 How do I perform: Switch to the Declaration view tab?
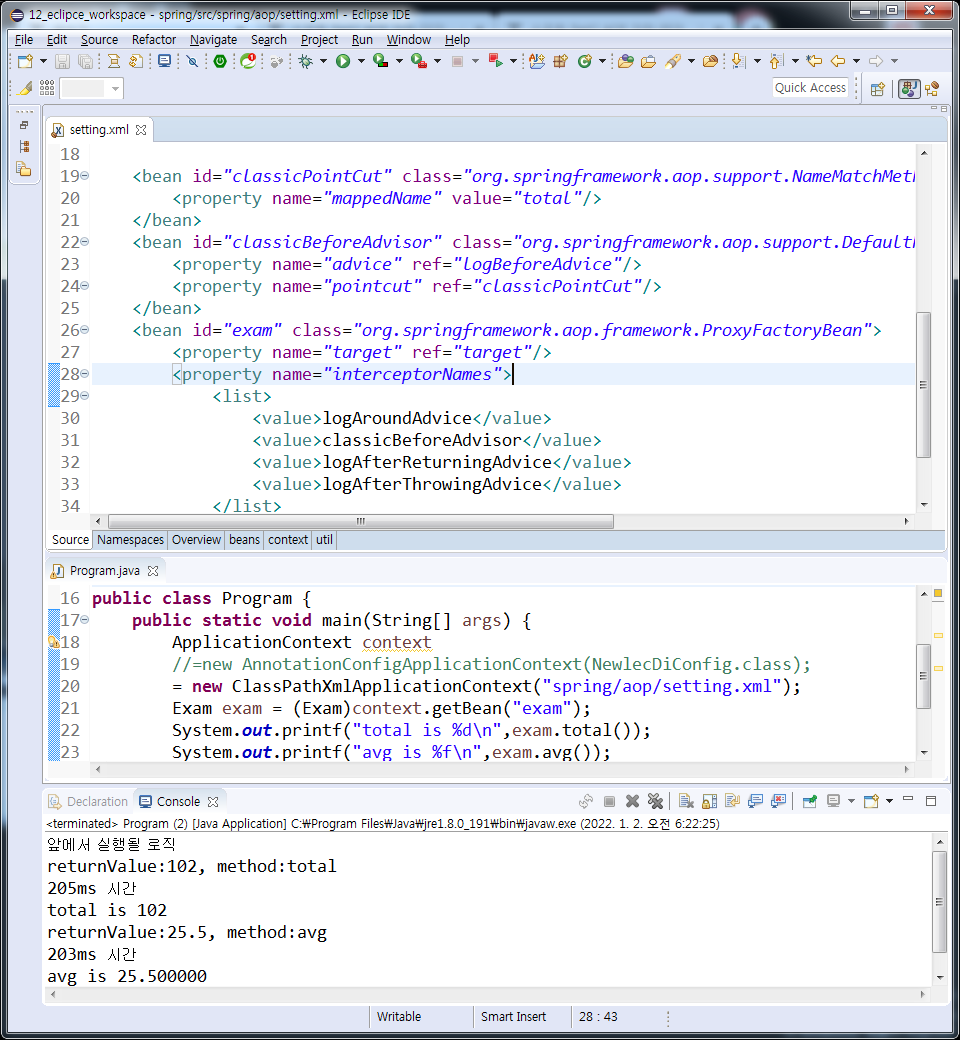(x=88, y=801)
